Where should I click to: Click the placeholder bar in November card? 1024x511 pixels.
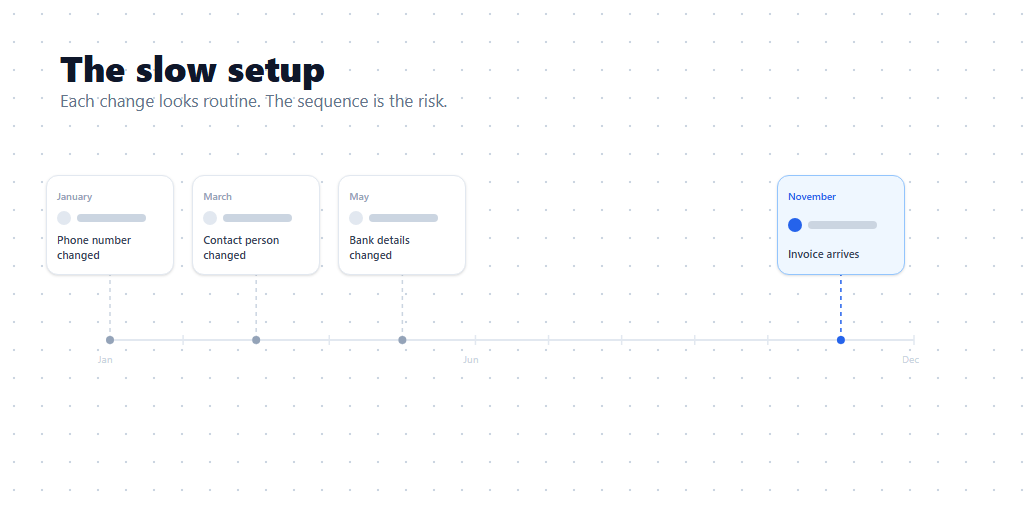[x=842, y=225]
